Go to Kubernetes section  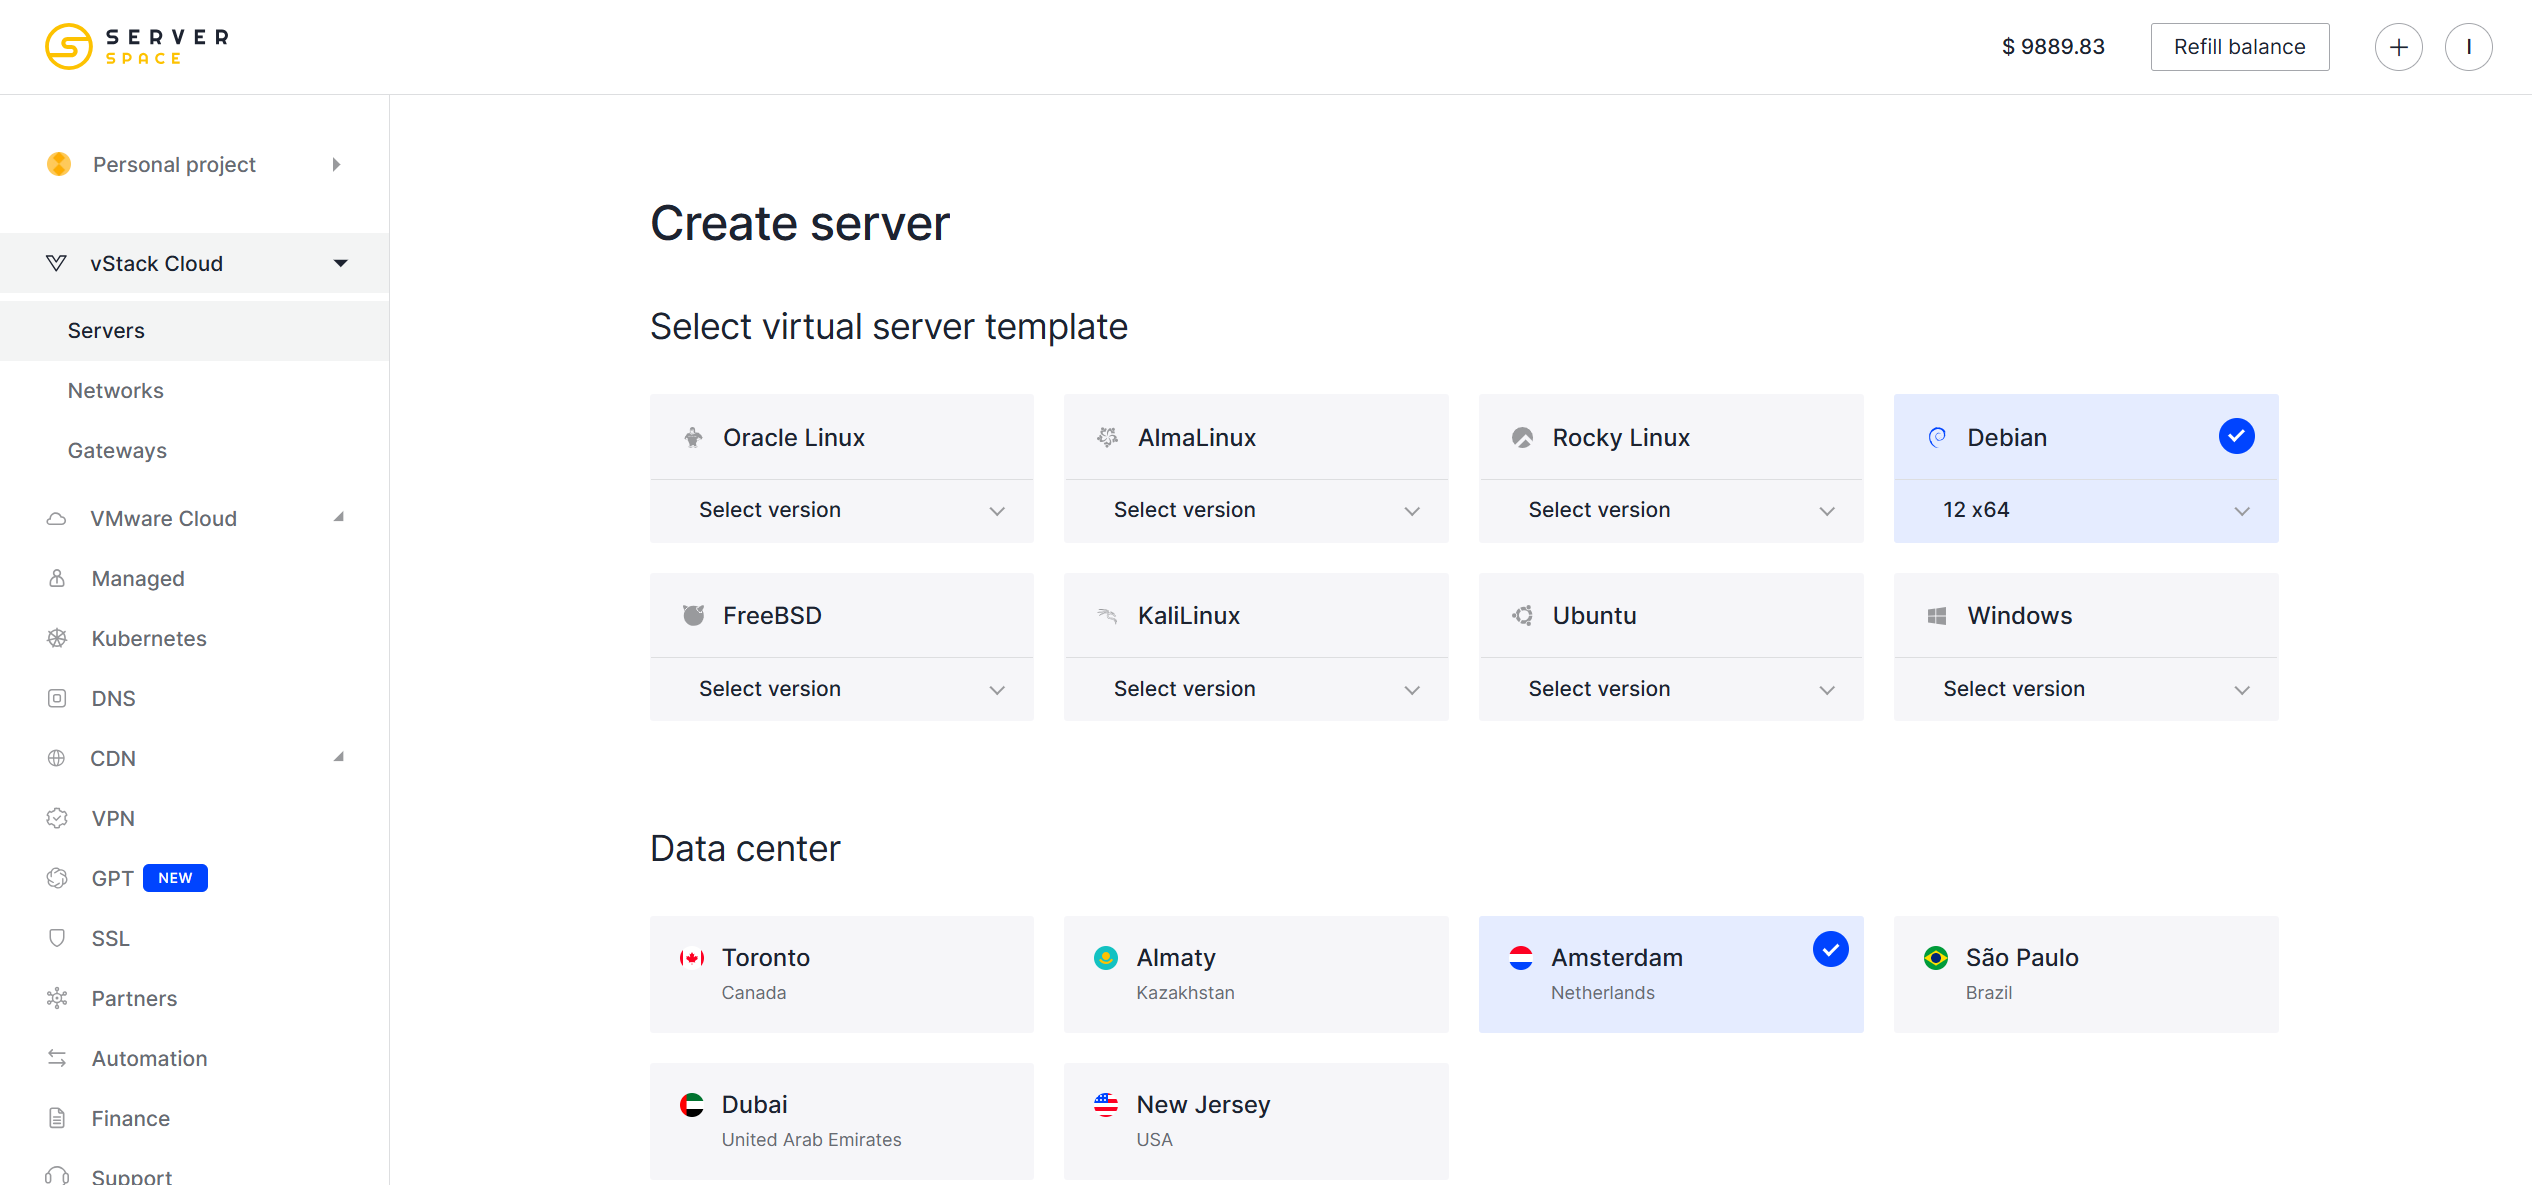[149, 638]
